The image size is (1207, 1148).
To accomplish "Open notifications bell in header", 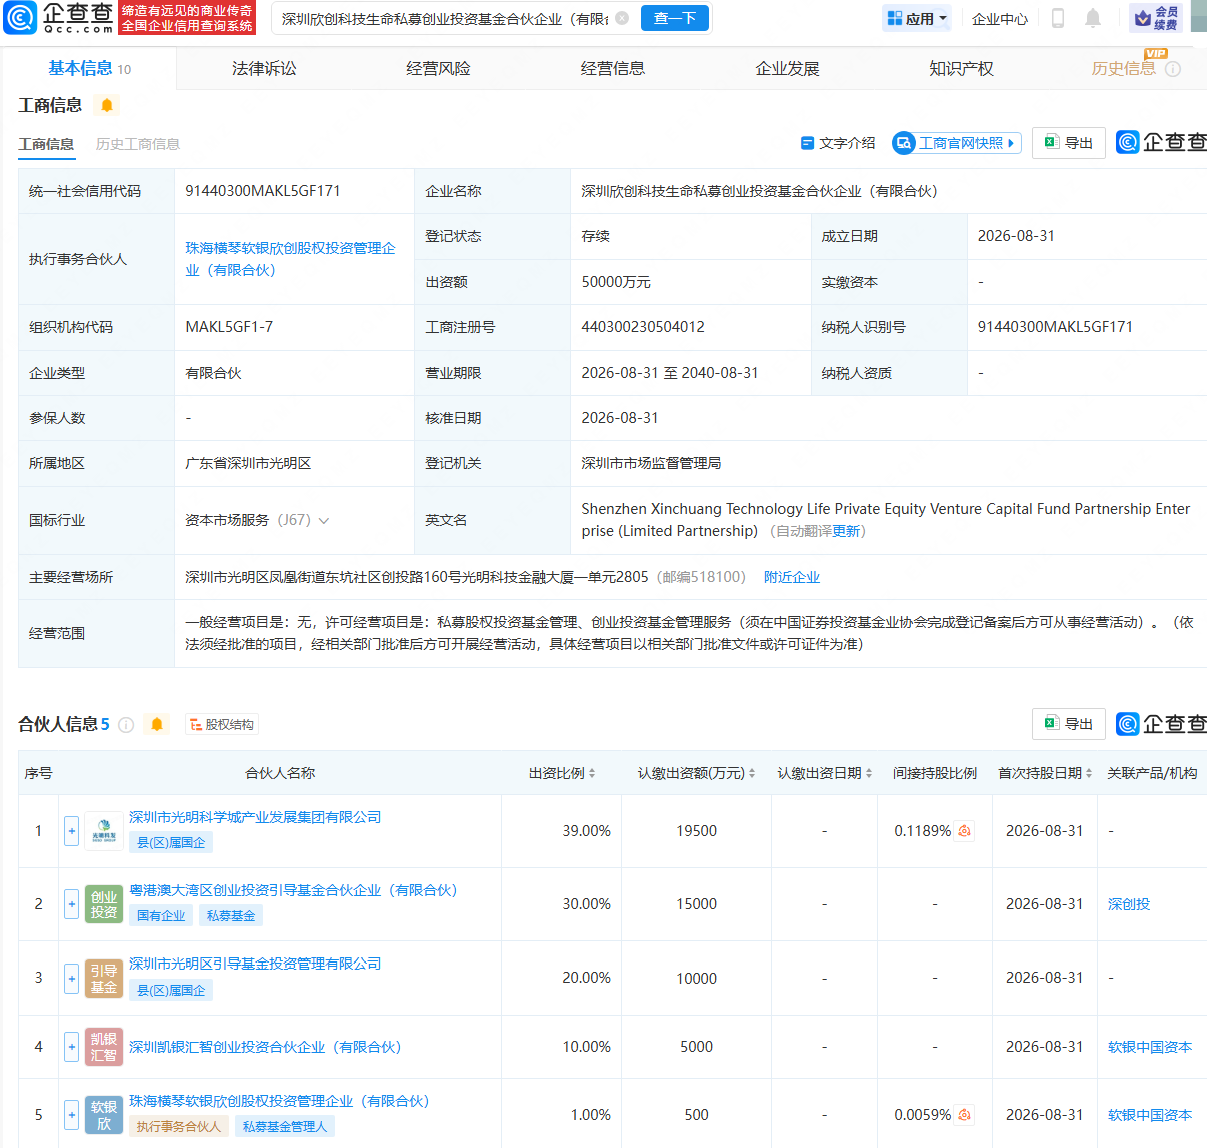I will (1093, 18).
